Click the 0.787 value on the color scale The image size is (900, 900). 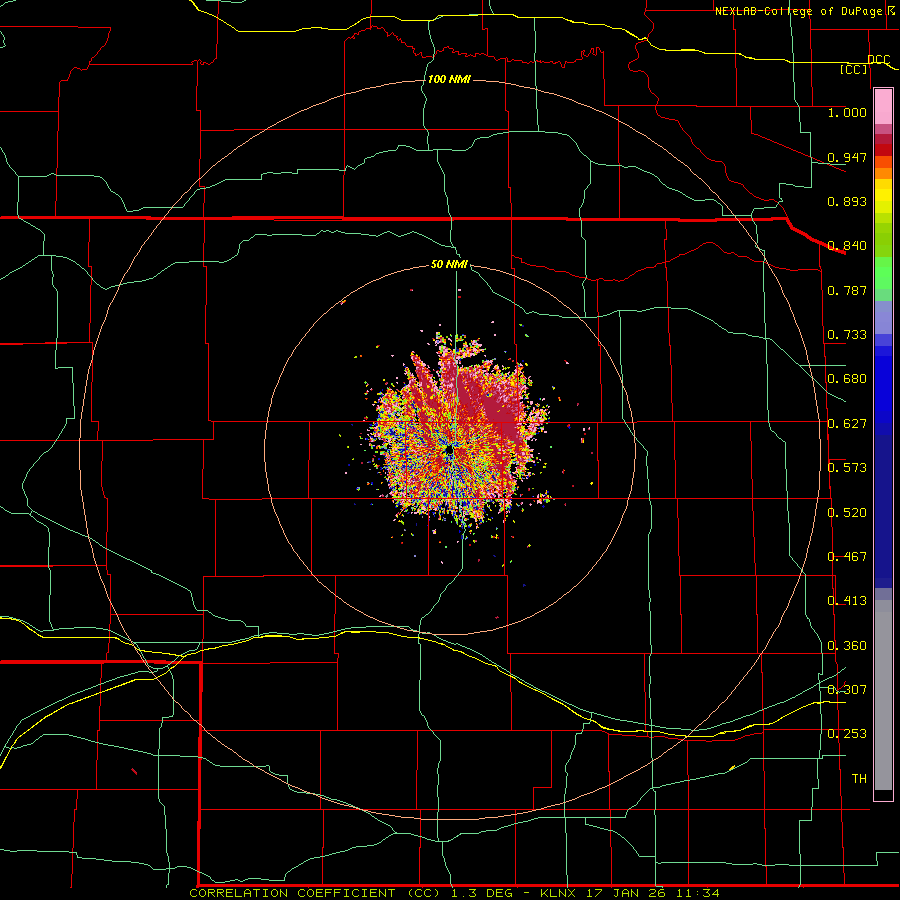(x=847, y=290)
